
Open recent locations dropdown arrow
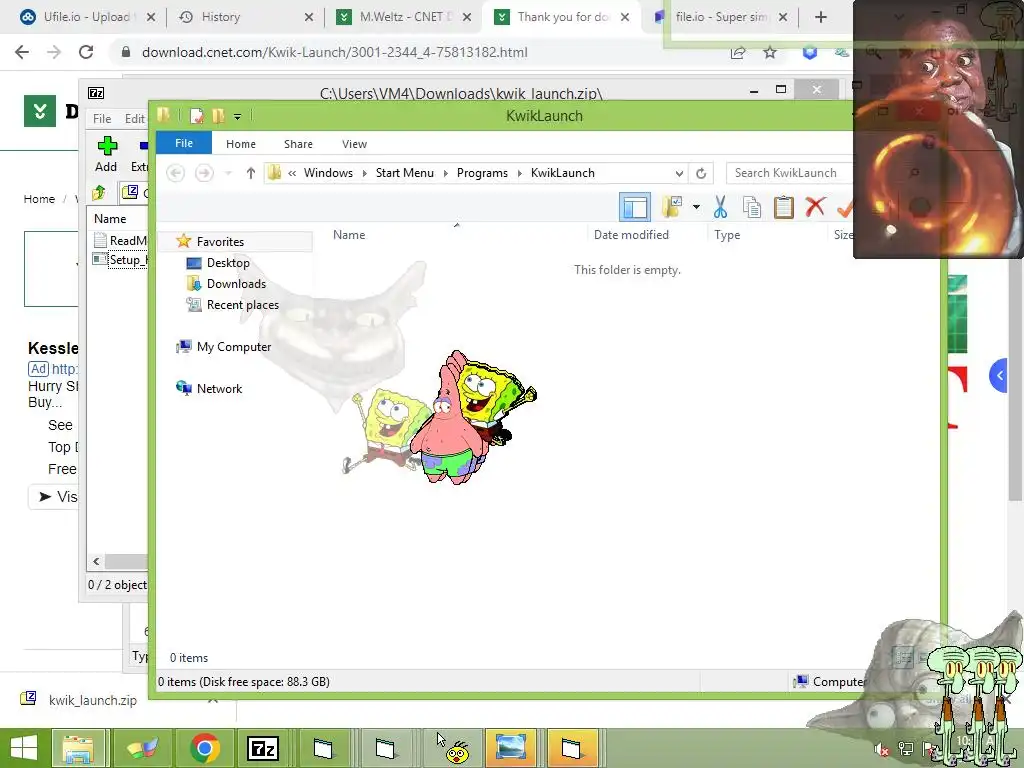[x=228, y=173]
